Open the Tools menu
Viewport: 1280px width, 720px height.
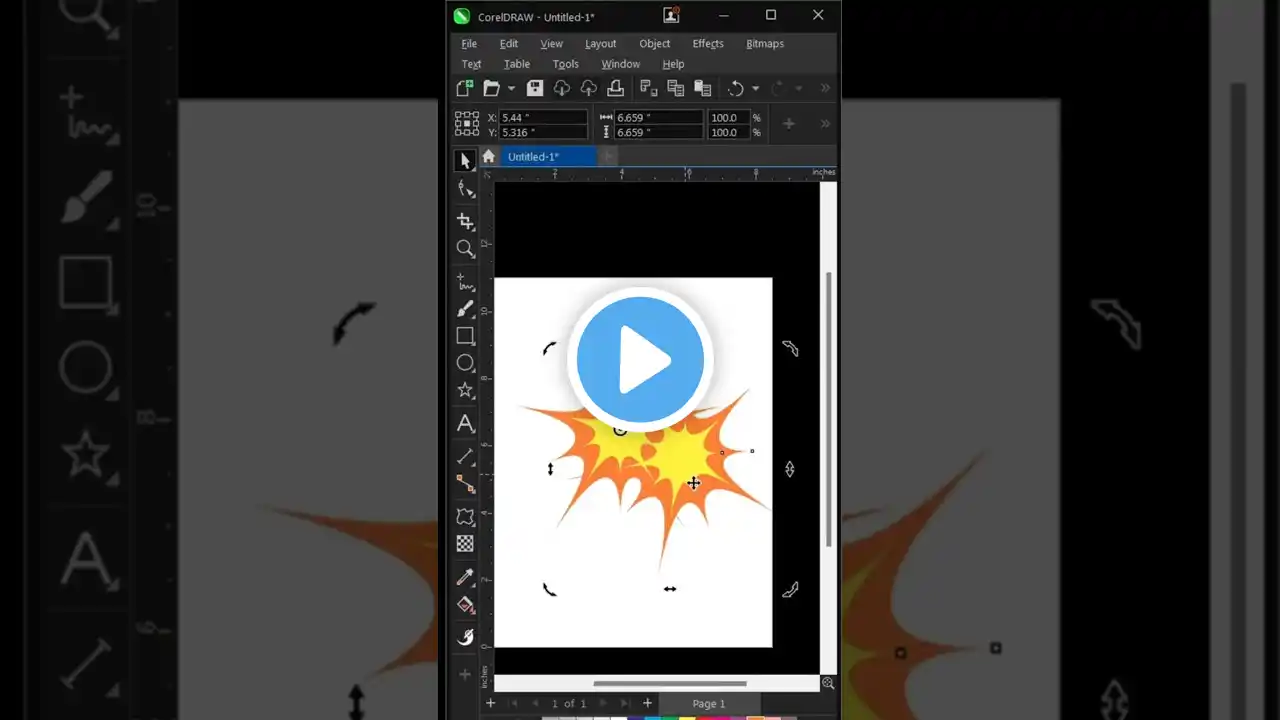[566, 64]
